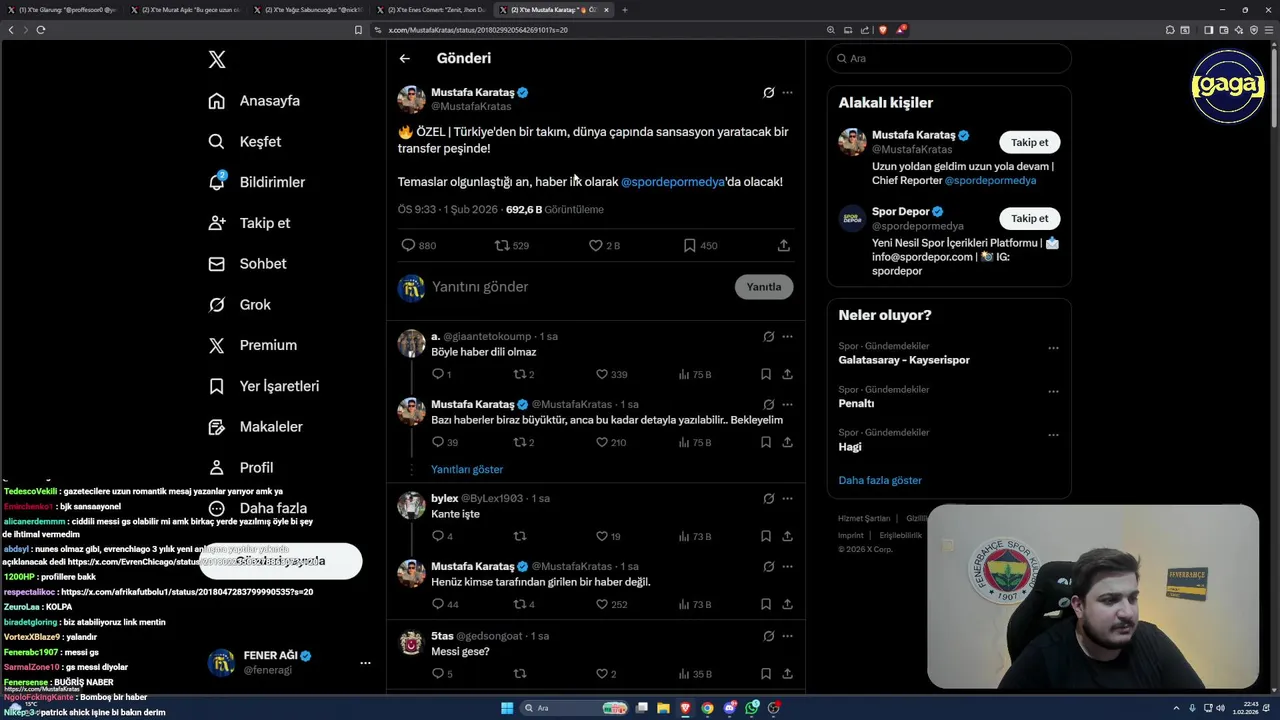Open a new browser tab

625,10
